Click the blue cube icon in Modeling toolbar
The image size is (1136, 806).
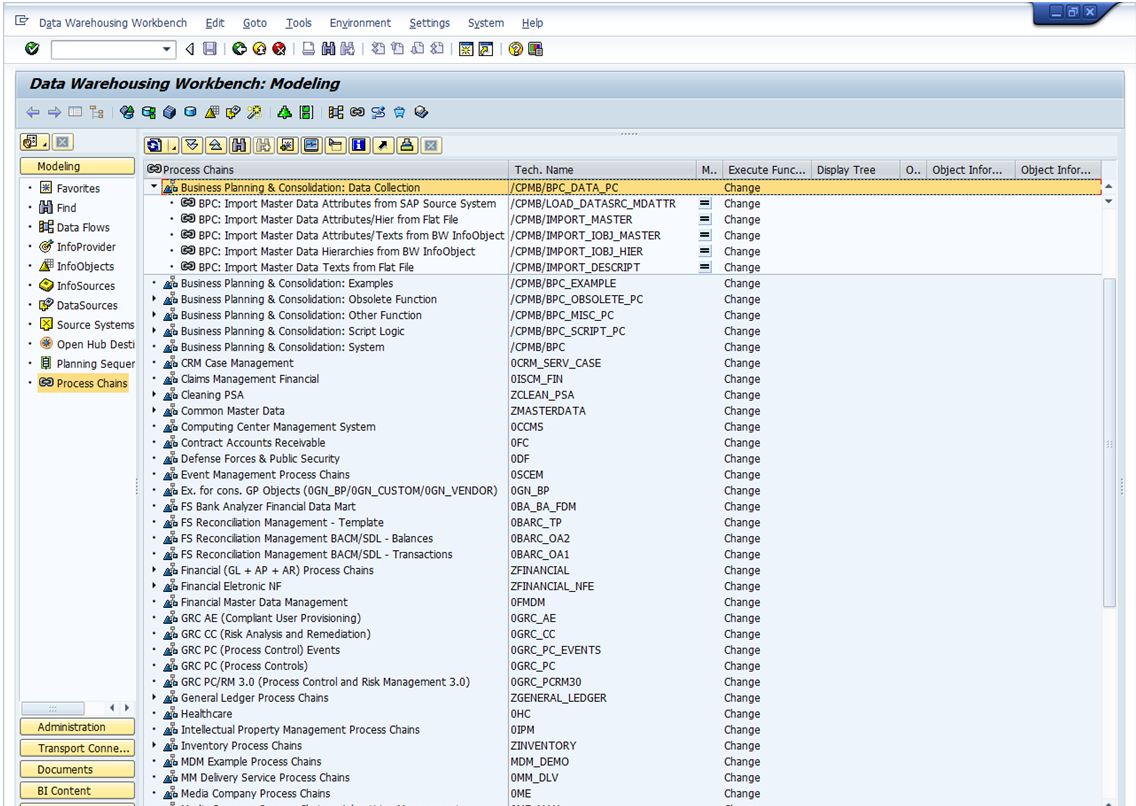(x=170, y=112)
